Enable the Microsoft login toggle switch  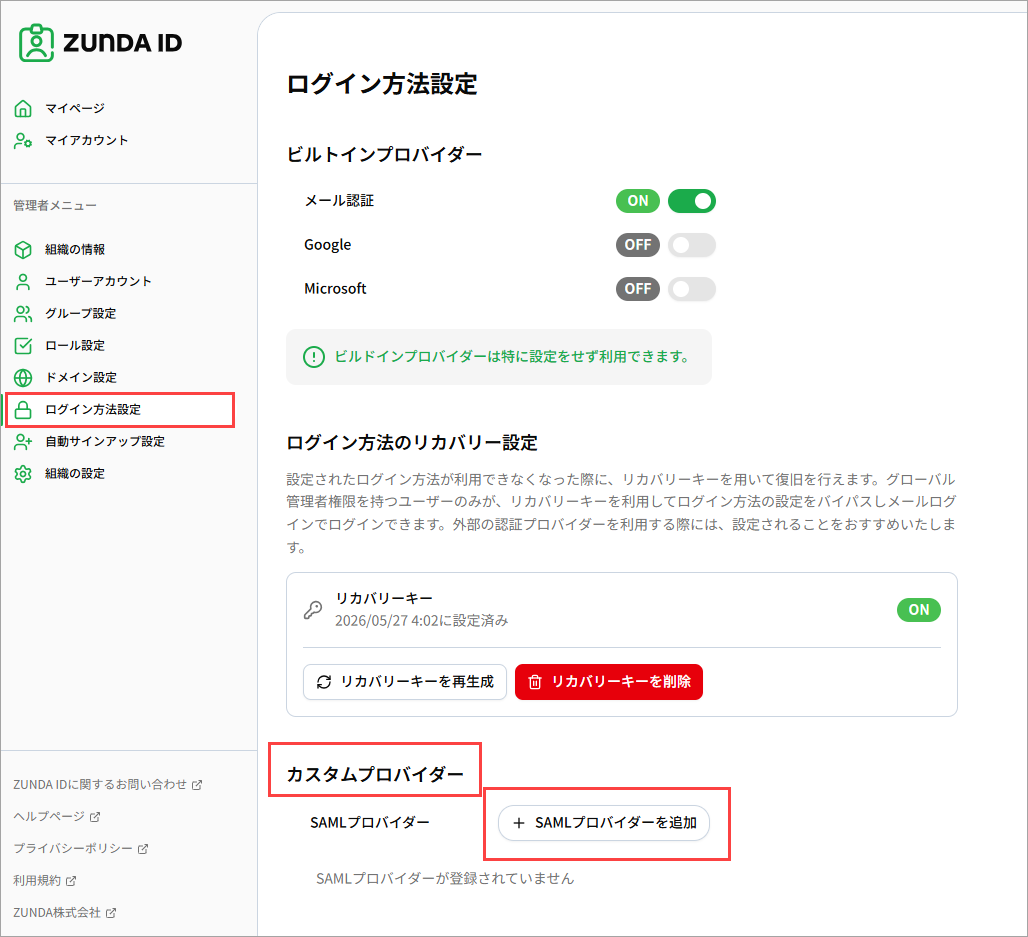pyautogui.click(x=692, y=289)
